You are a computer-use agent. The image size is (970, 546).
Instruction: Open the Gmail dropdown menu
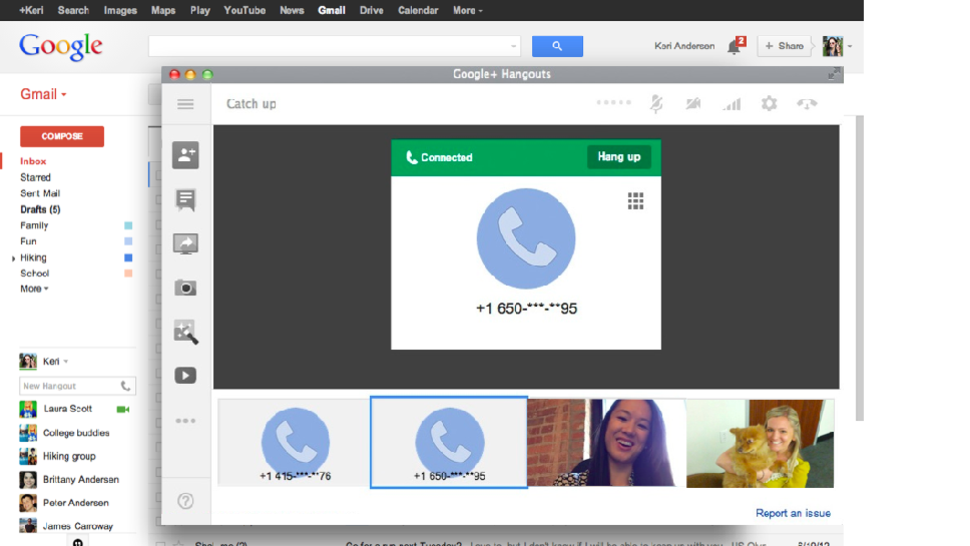click(x=43, y=94)
